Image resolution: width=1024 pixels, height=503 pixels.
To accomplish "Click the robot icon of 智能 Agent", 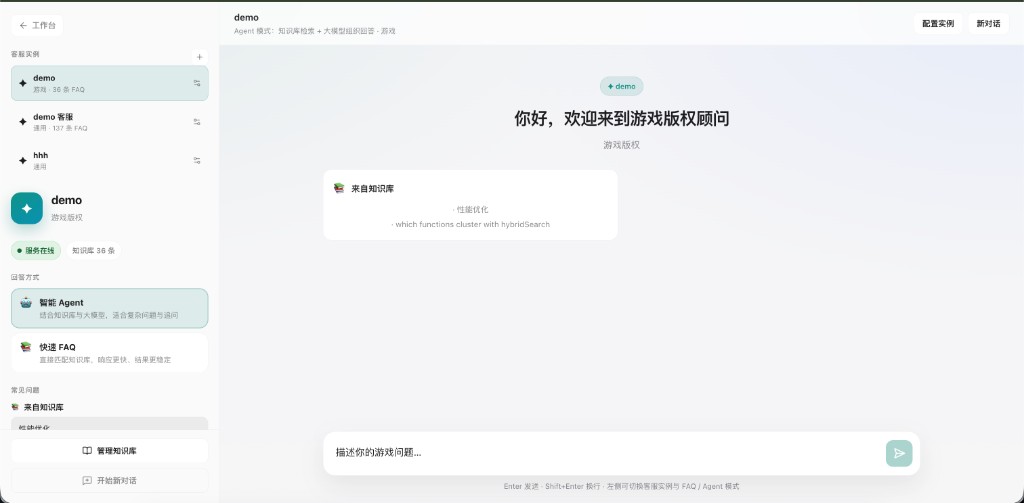I will pos(26,303).
